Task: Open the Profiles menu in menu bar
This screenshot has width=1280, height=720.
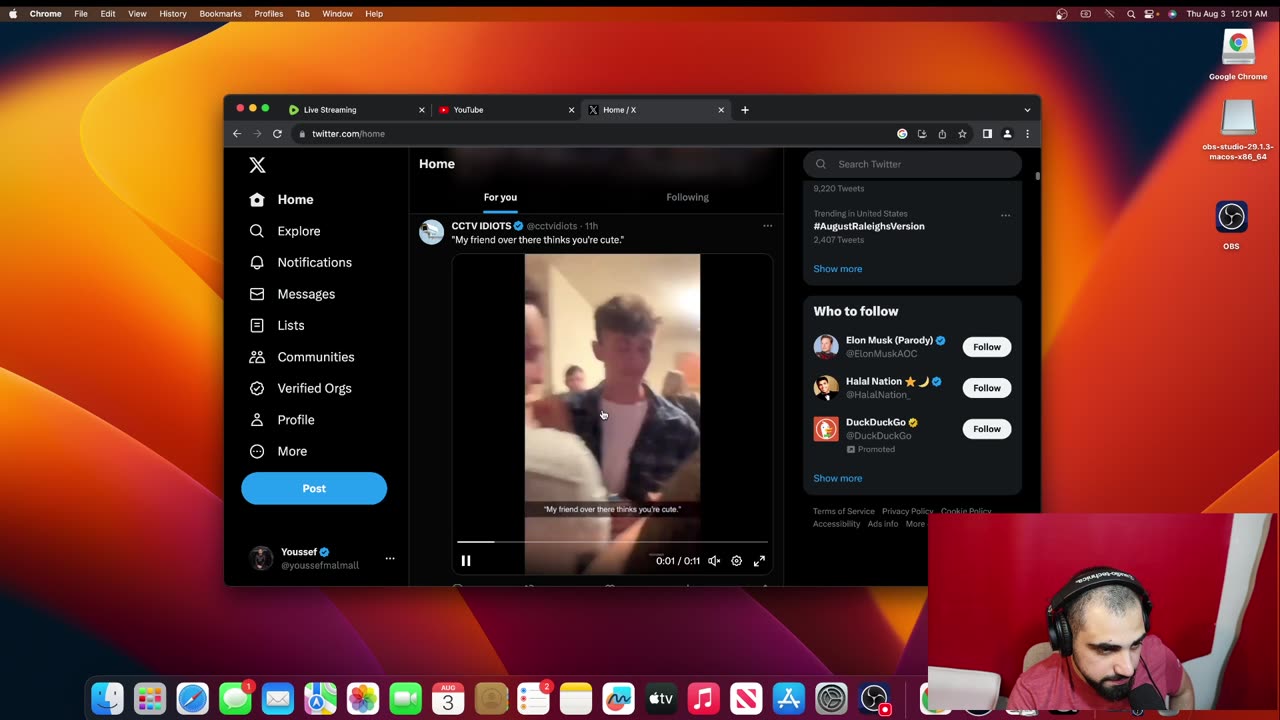Action: tap(268, 14)
